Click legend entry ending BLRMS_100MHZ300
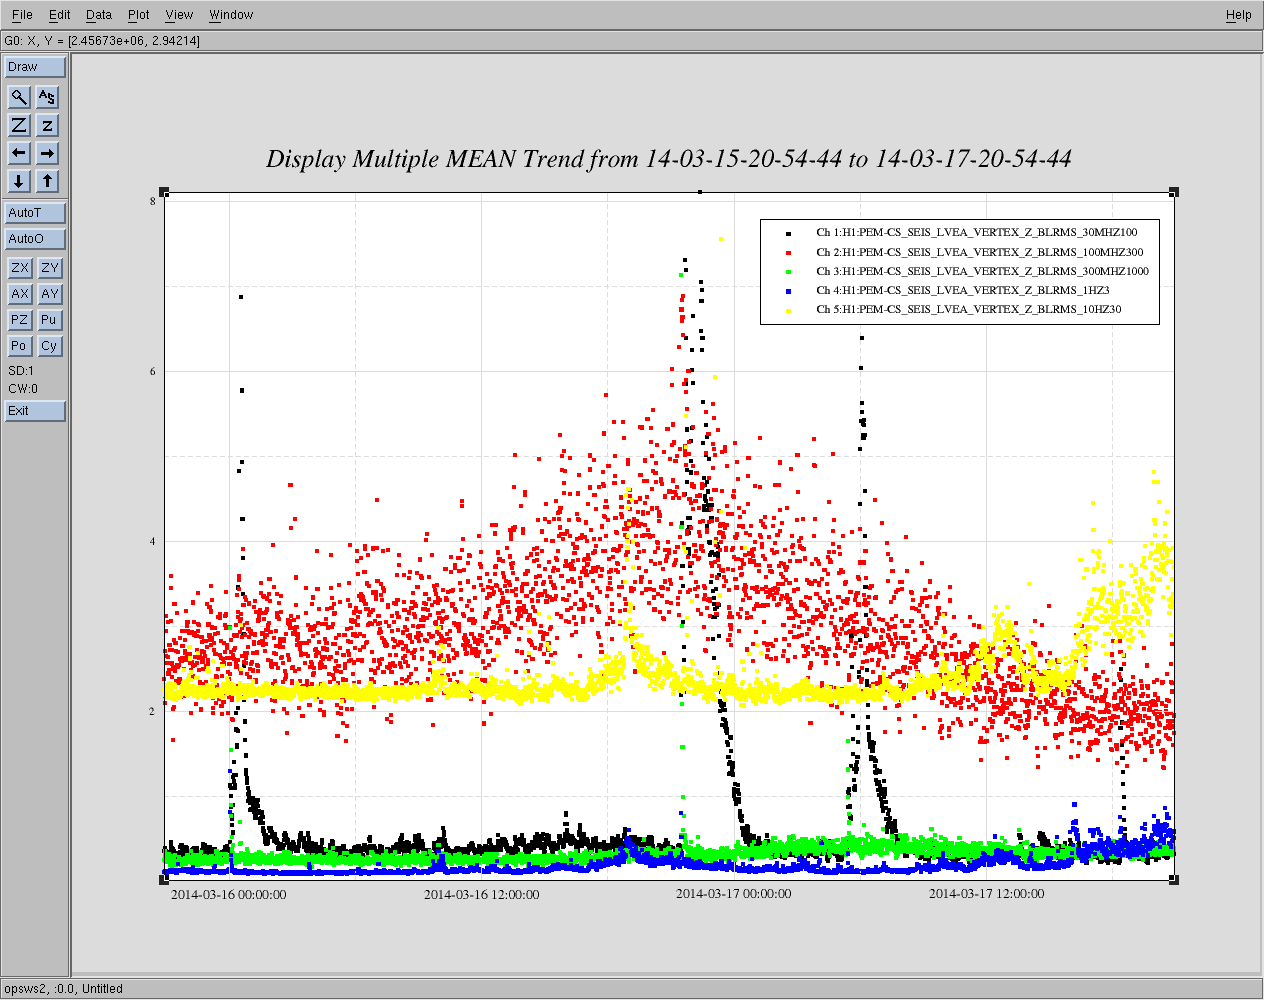 979,252
